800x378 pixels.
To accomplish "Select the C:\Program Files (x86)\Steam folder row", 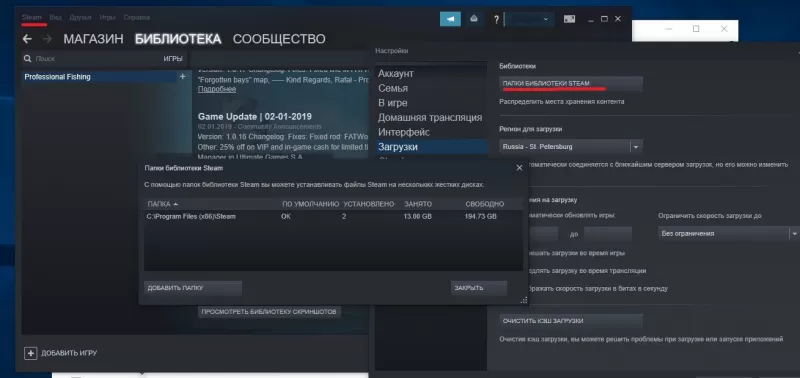I will (x=333, y=216).
